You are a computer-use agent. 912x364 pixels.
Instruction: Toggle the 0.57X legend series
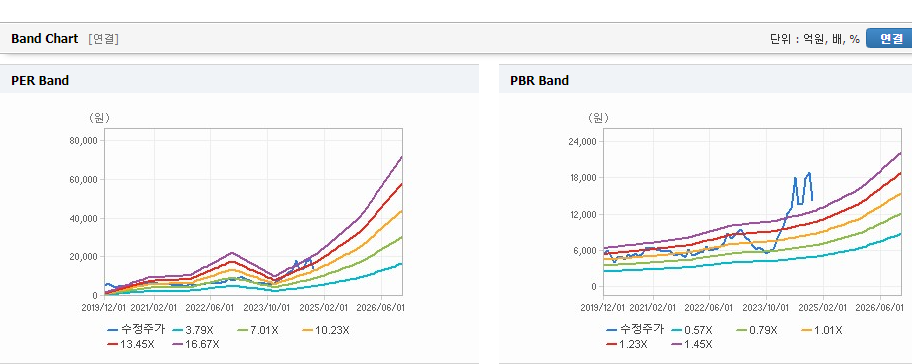692,330
